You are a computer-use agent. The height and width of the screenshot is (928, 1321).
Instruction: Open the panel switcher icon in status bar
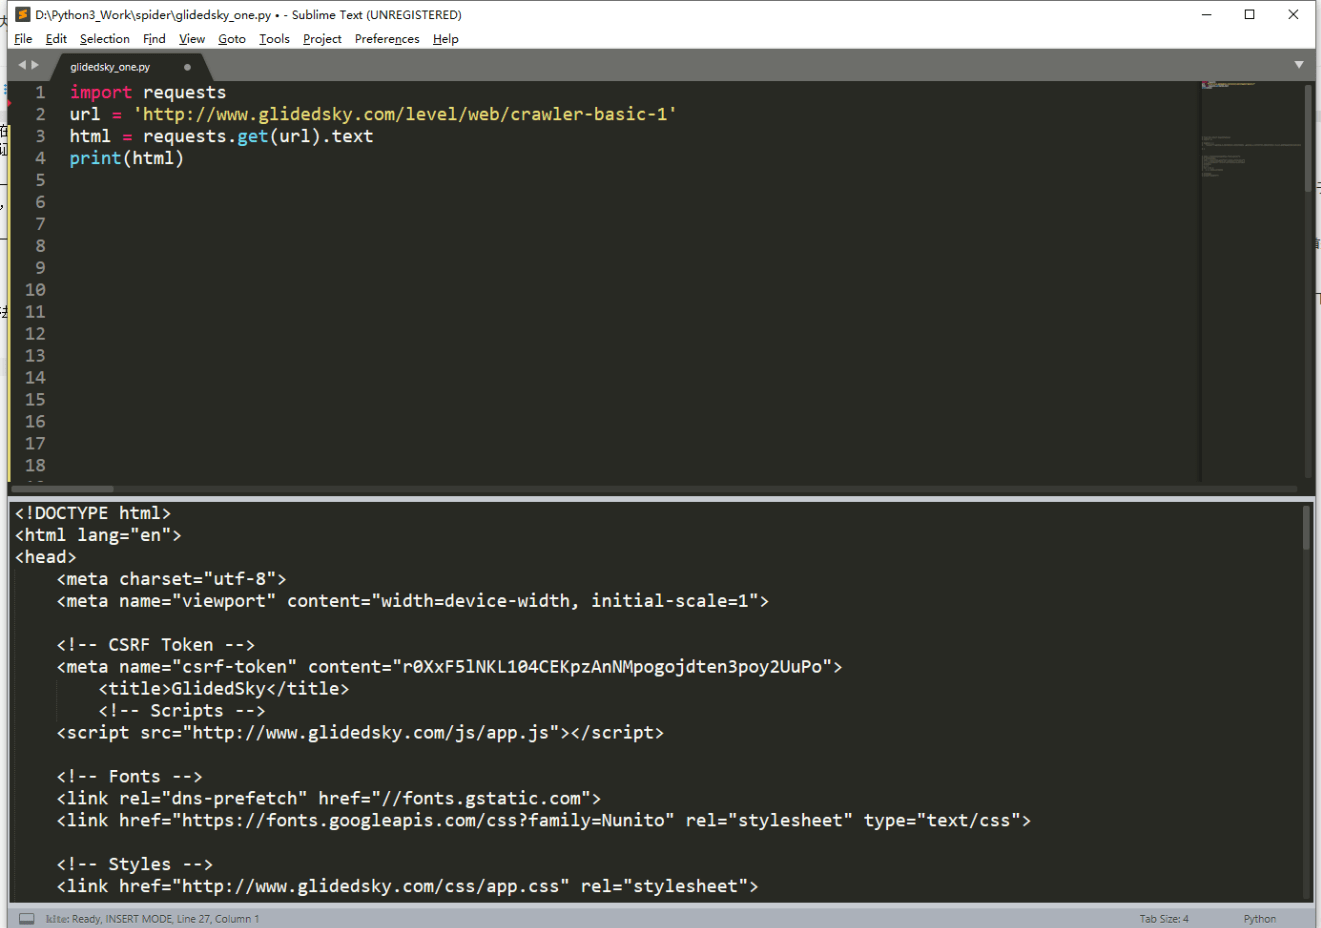click(x=27, y=918)
